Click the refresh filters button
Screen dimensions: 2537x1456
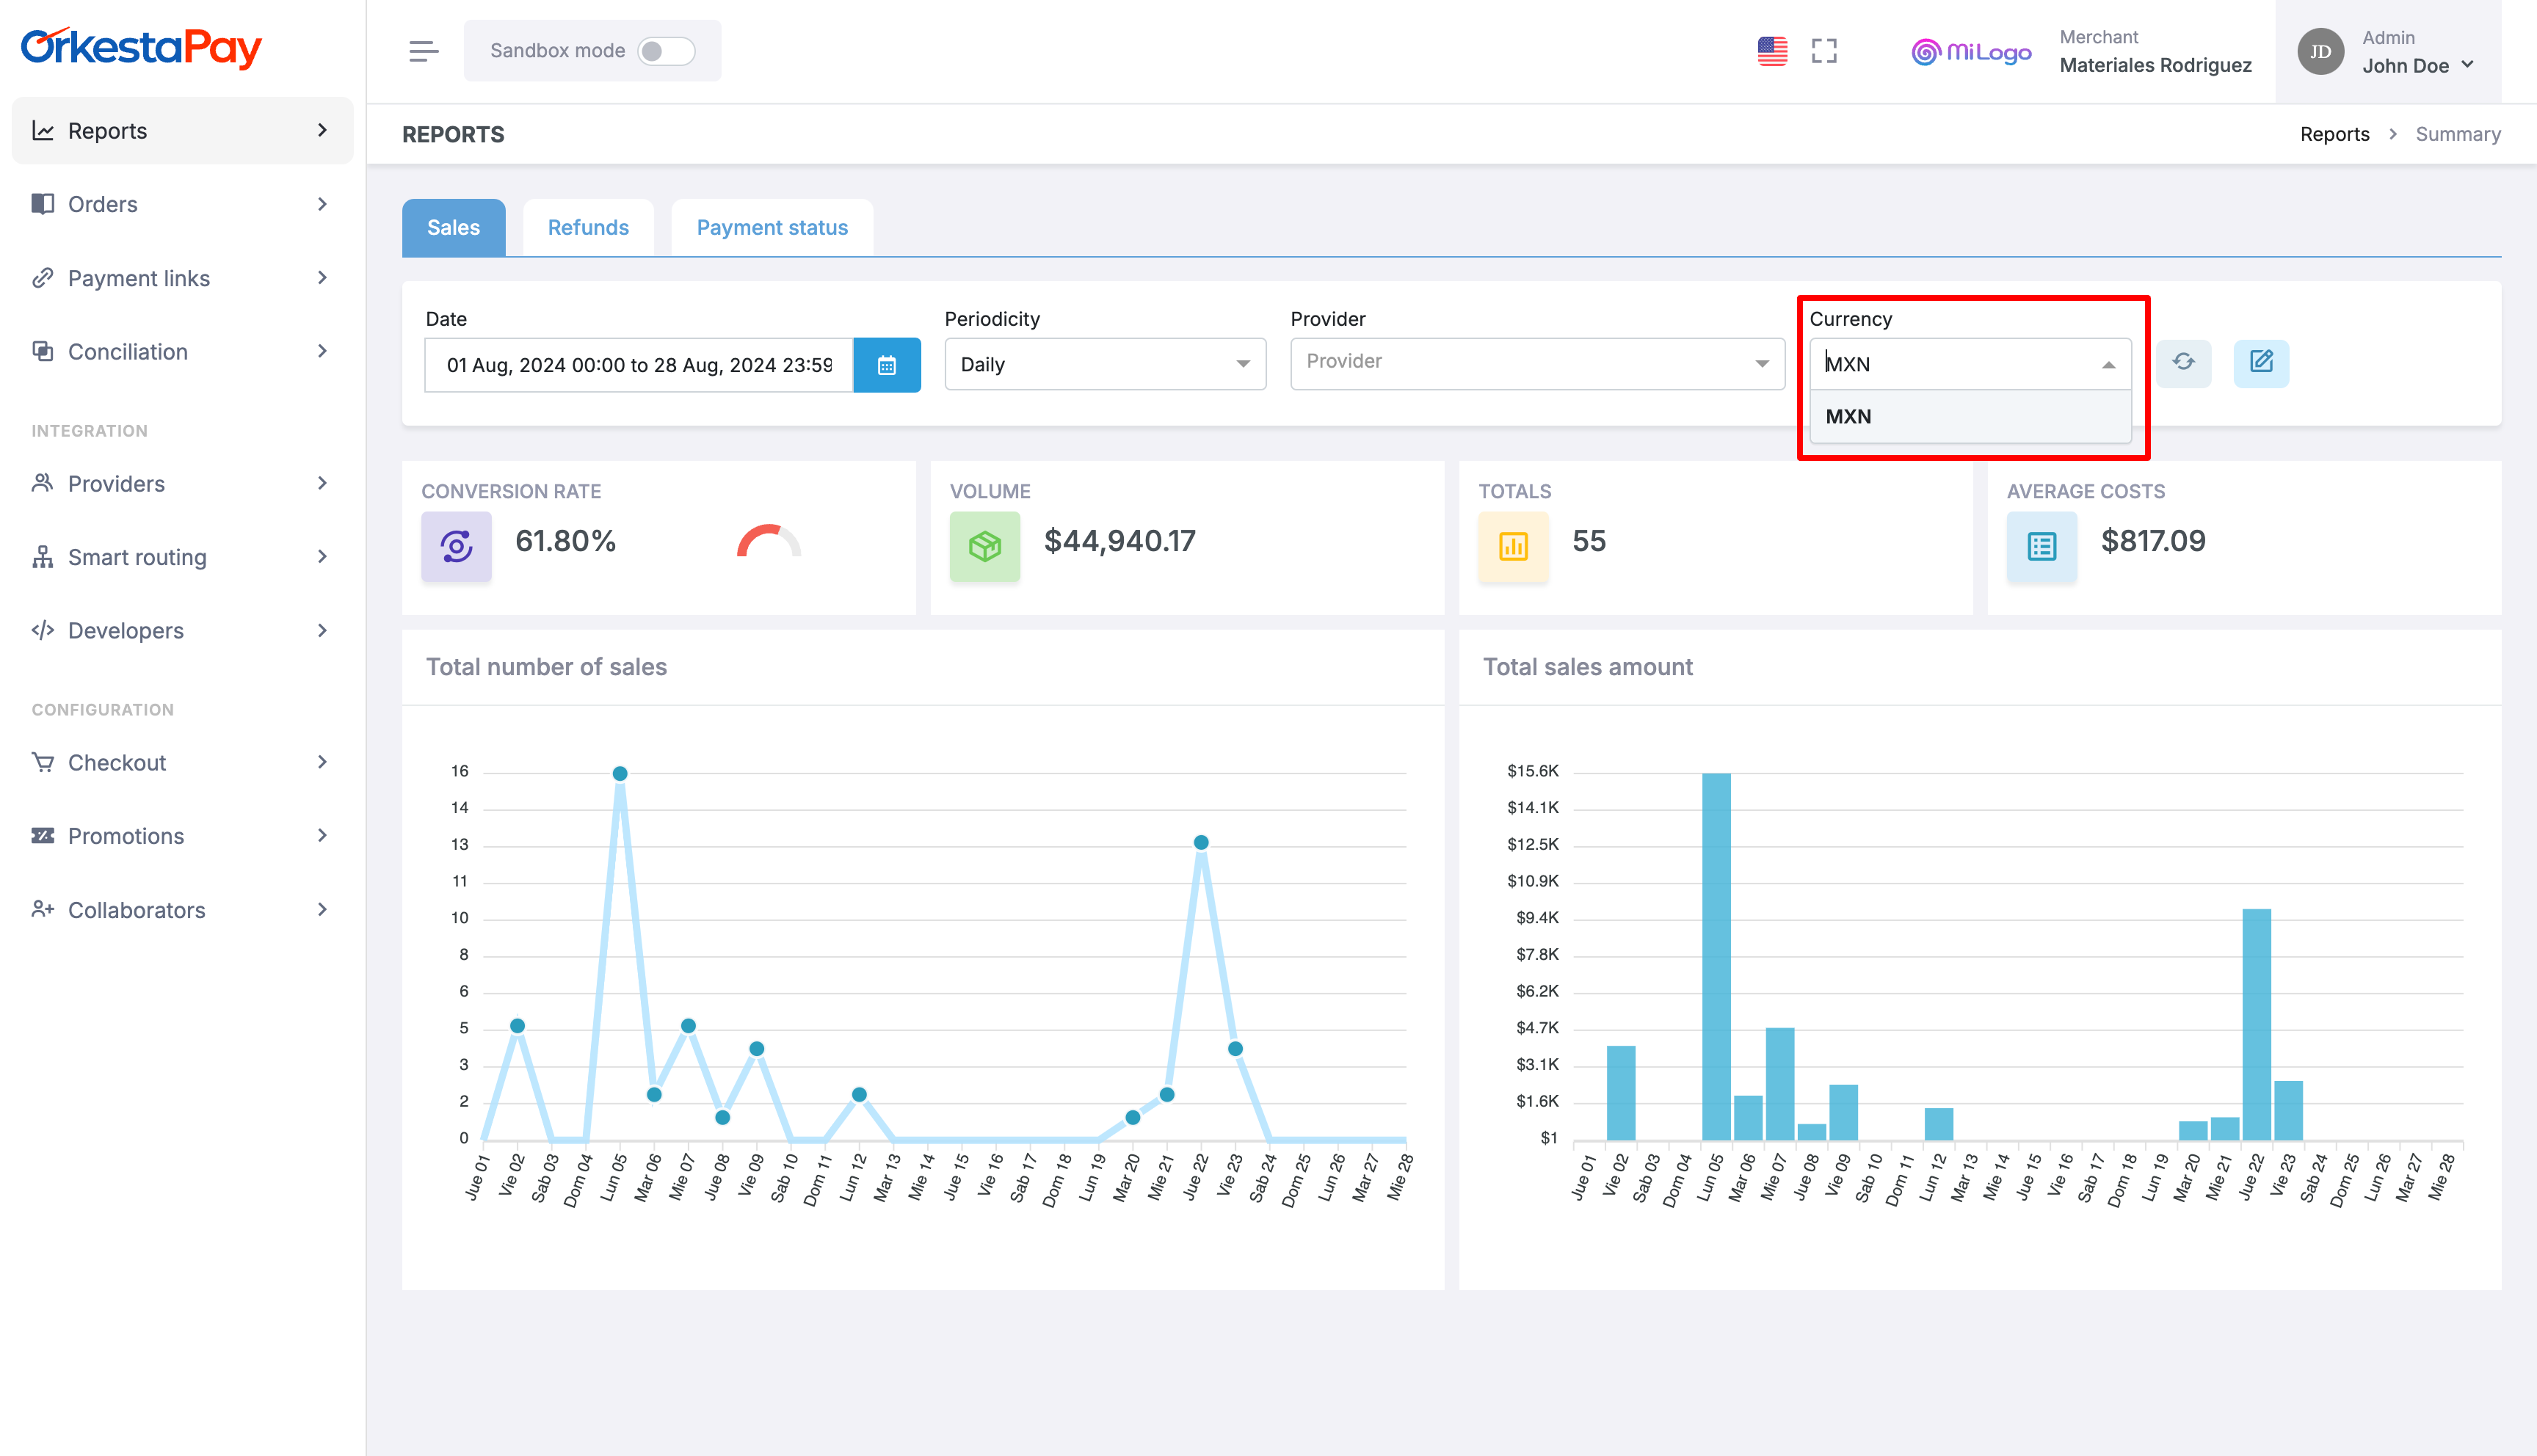(2183, 362)
